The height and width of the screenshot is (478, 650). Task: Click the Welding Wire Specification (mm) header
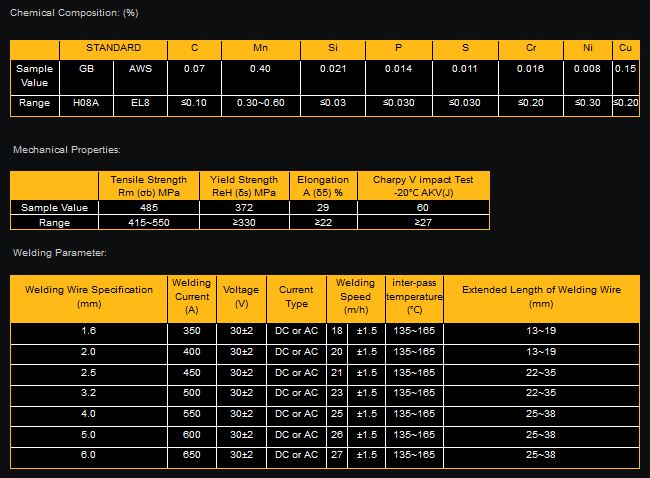(88, 296)
